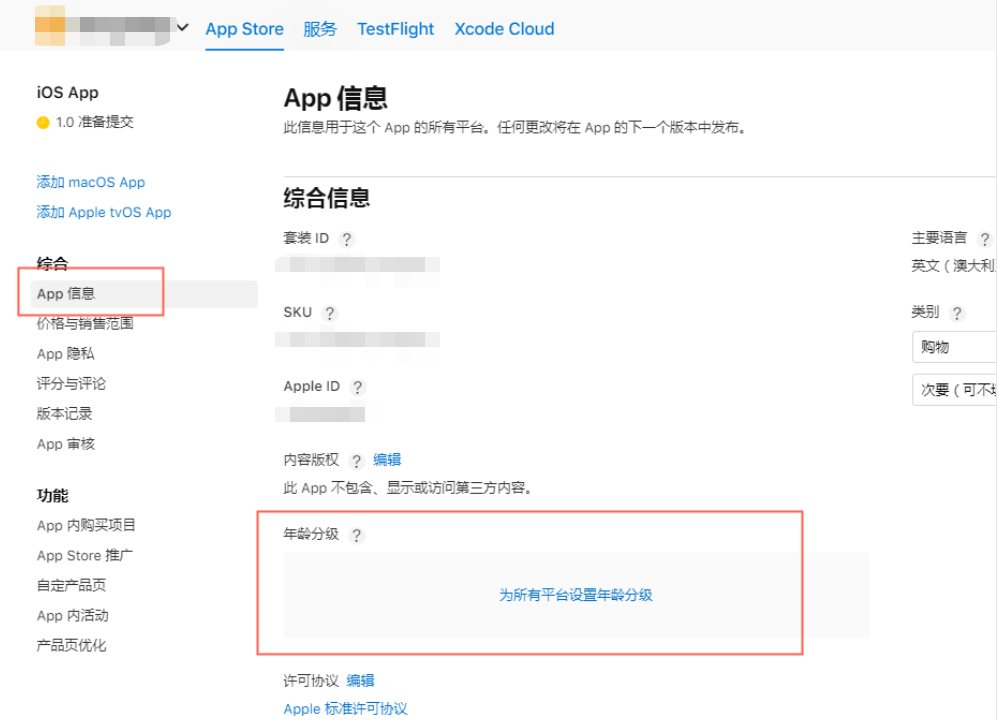997x720 pixels.
Task: Click the blurred Apple ID value
Action: coord(320,414)
